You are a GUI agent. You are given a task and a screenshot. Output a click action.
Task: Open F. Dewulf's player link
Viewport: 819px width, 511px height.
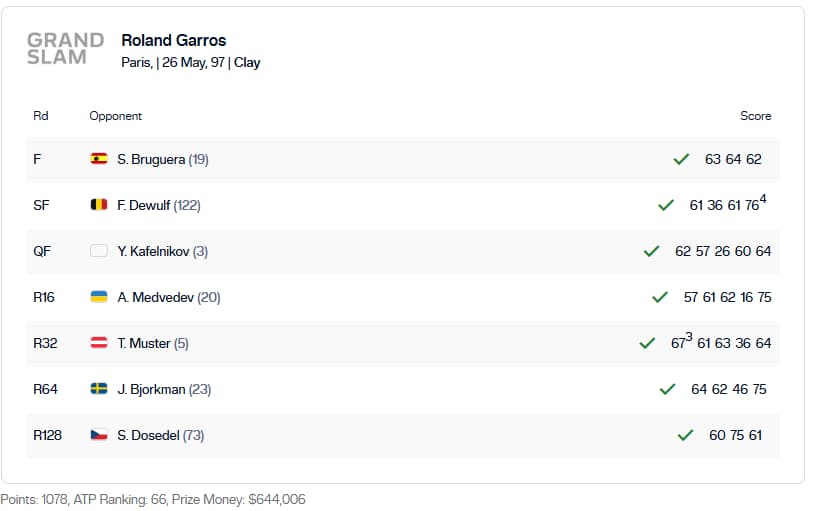pyautogui.click(x=144, y=205)
